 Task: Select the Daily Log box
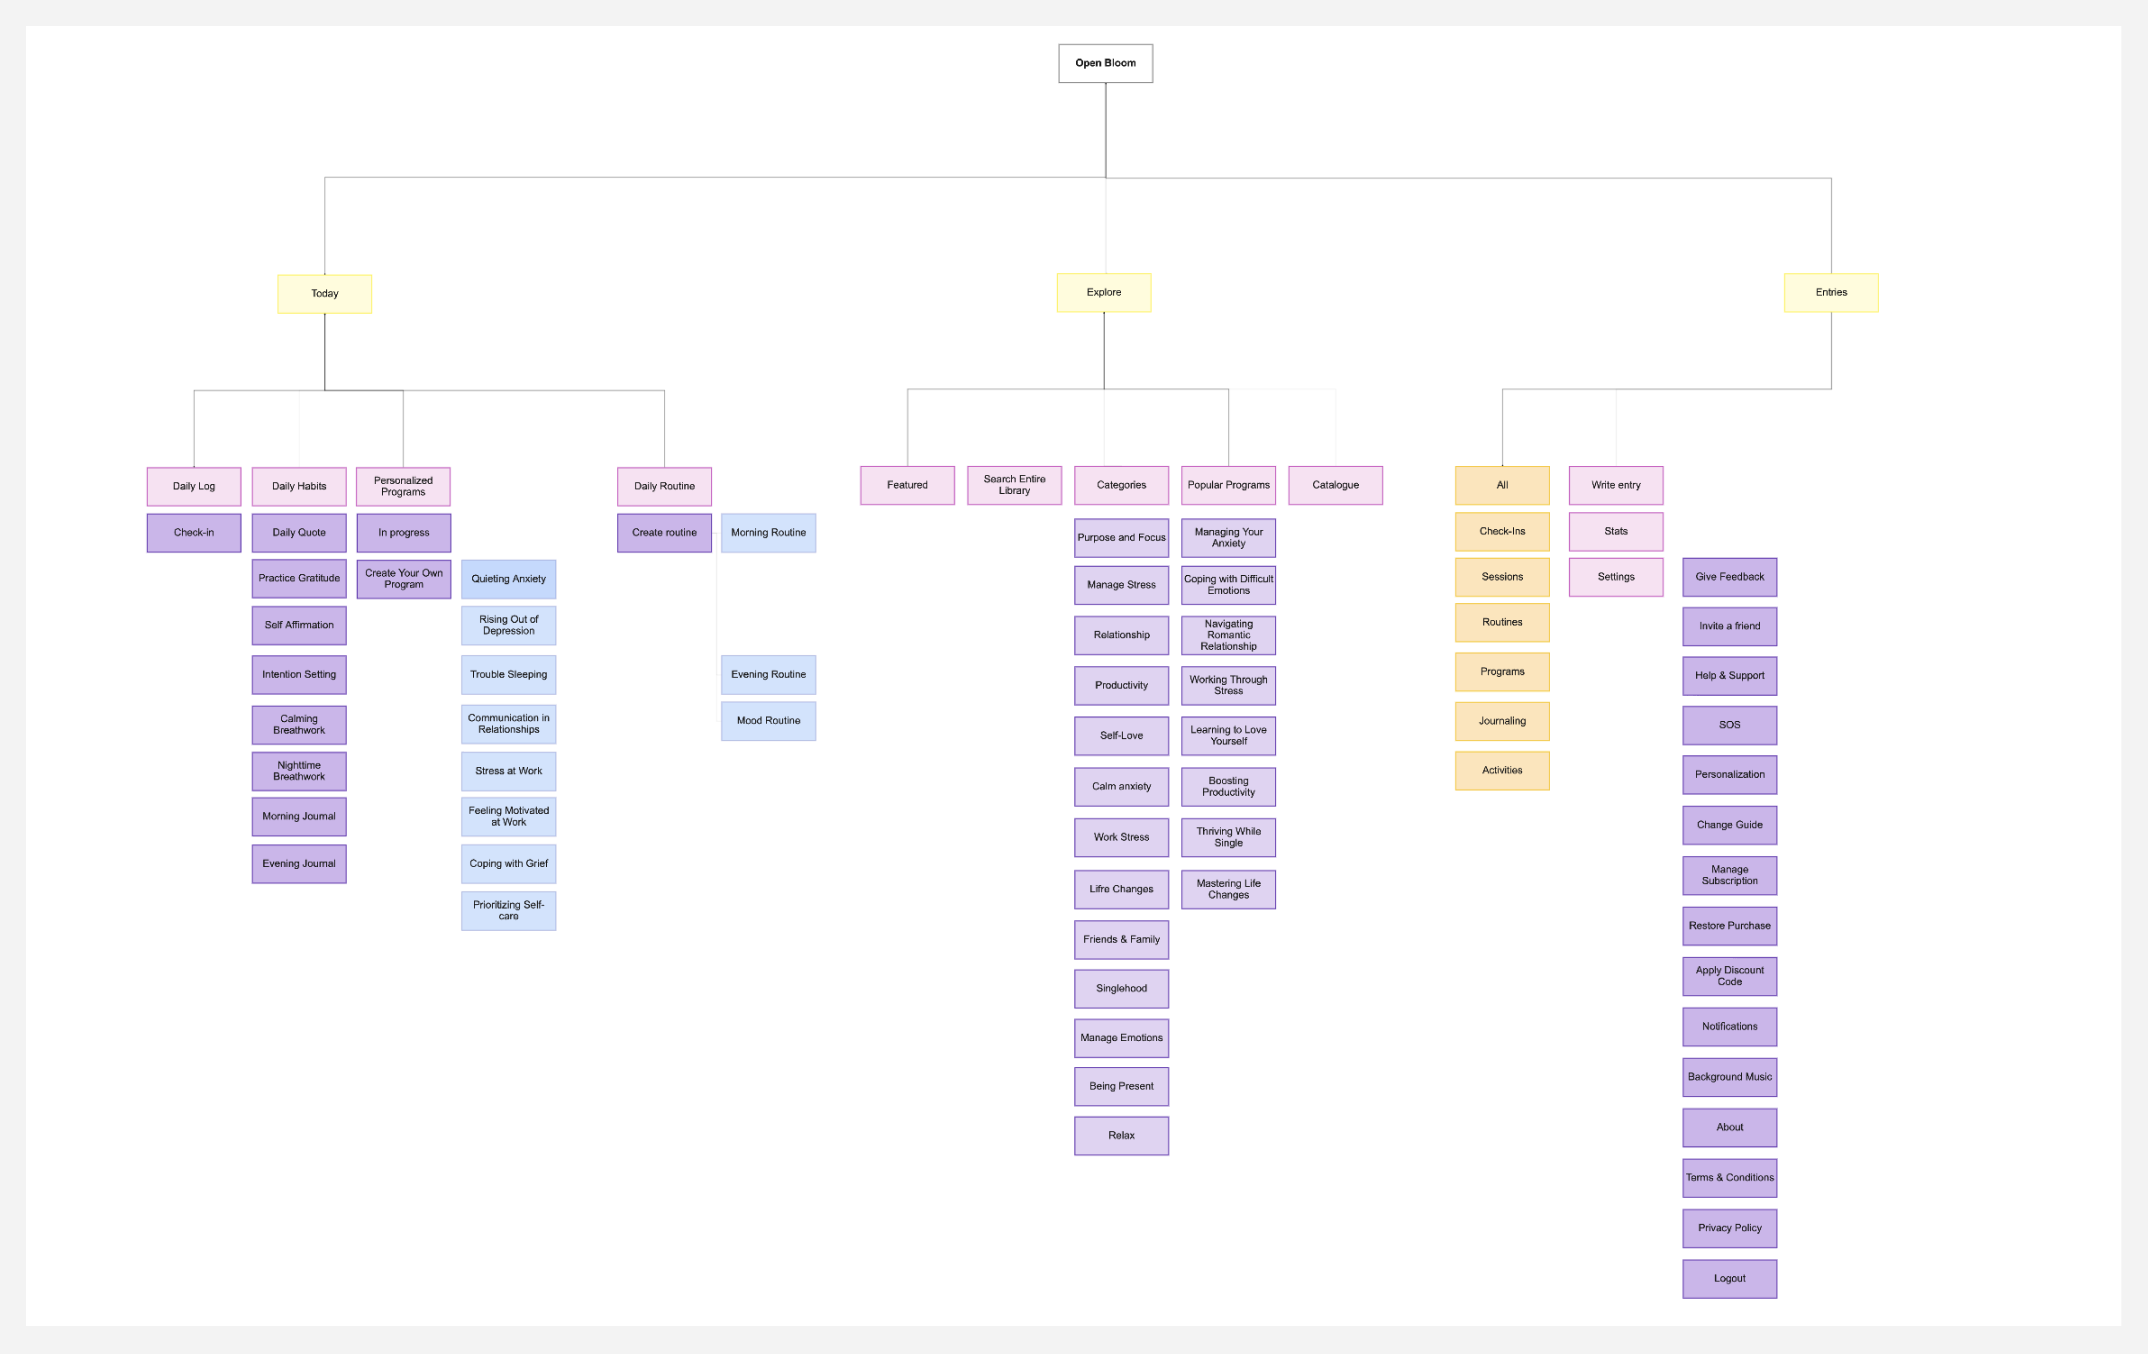point(193,487)
